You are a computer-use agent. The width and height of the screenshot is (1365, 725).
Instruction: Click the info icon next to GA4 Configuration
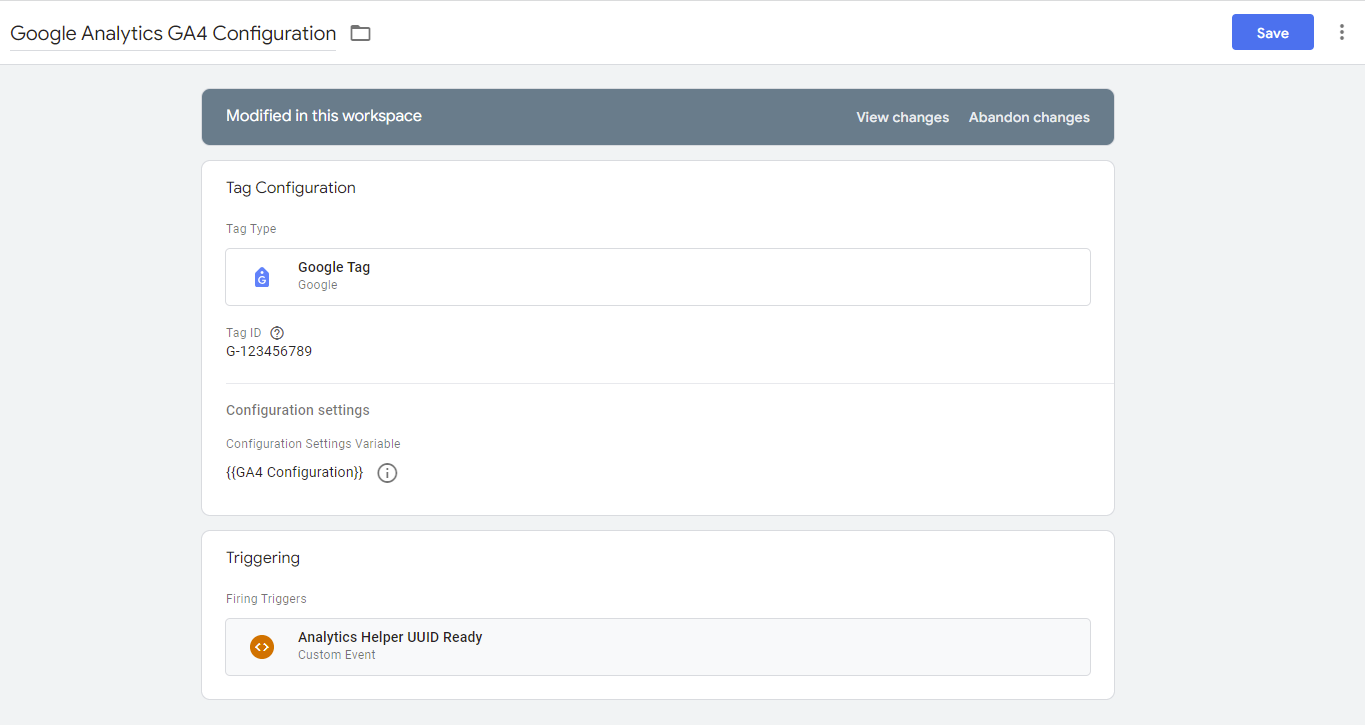[387, 473]
